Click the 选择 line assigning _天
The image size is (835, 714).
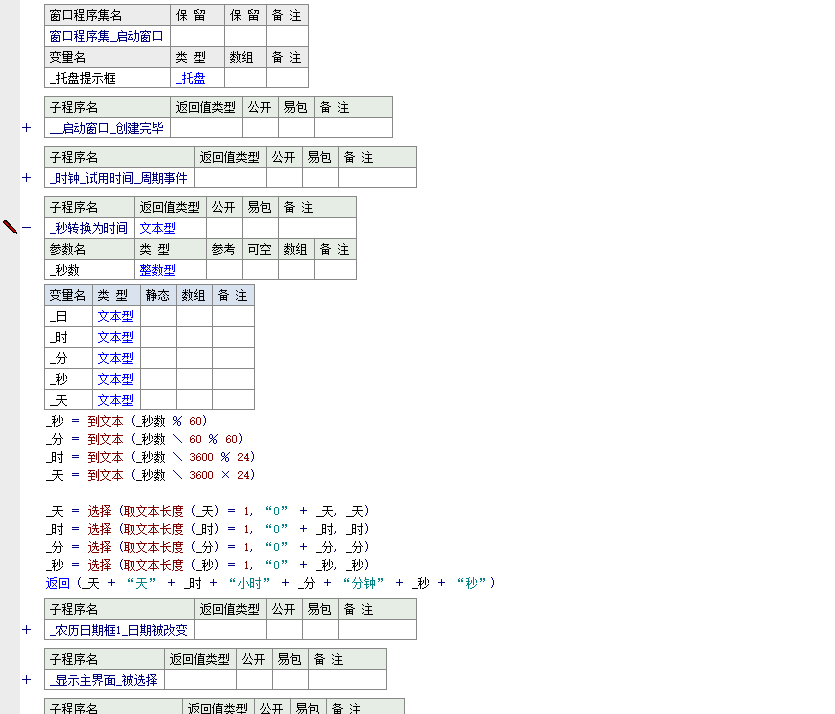click(208, 511)
